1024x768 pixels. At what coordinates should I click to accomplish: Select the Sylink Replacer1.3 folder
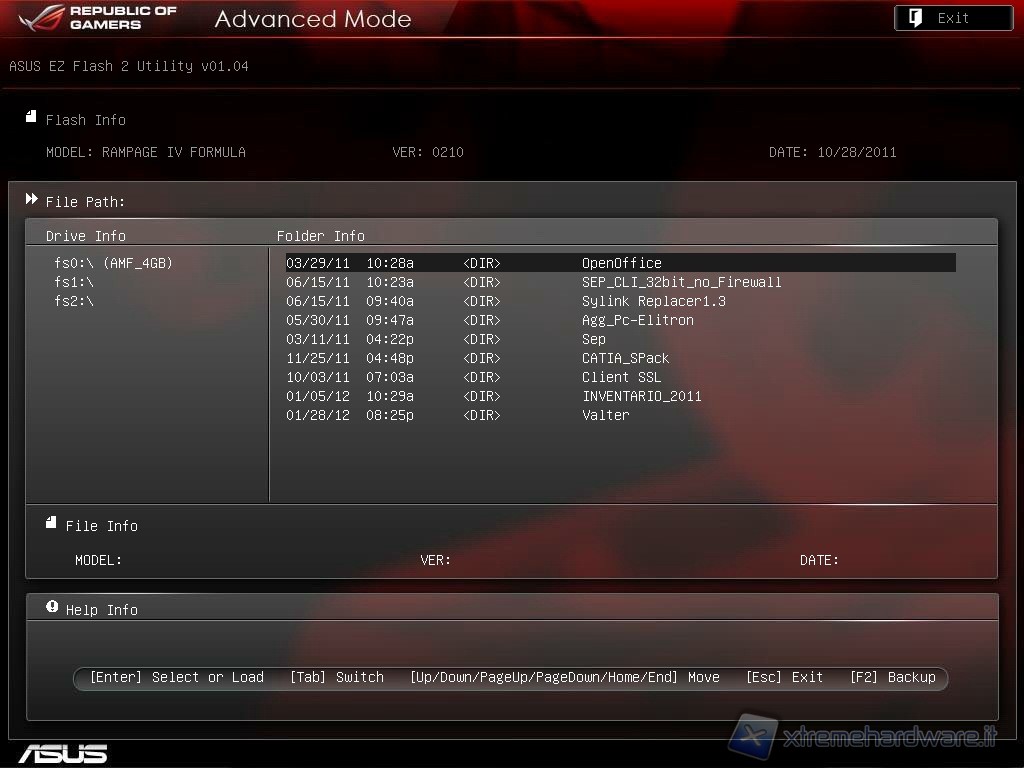tap(653, 301)
